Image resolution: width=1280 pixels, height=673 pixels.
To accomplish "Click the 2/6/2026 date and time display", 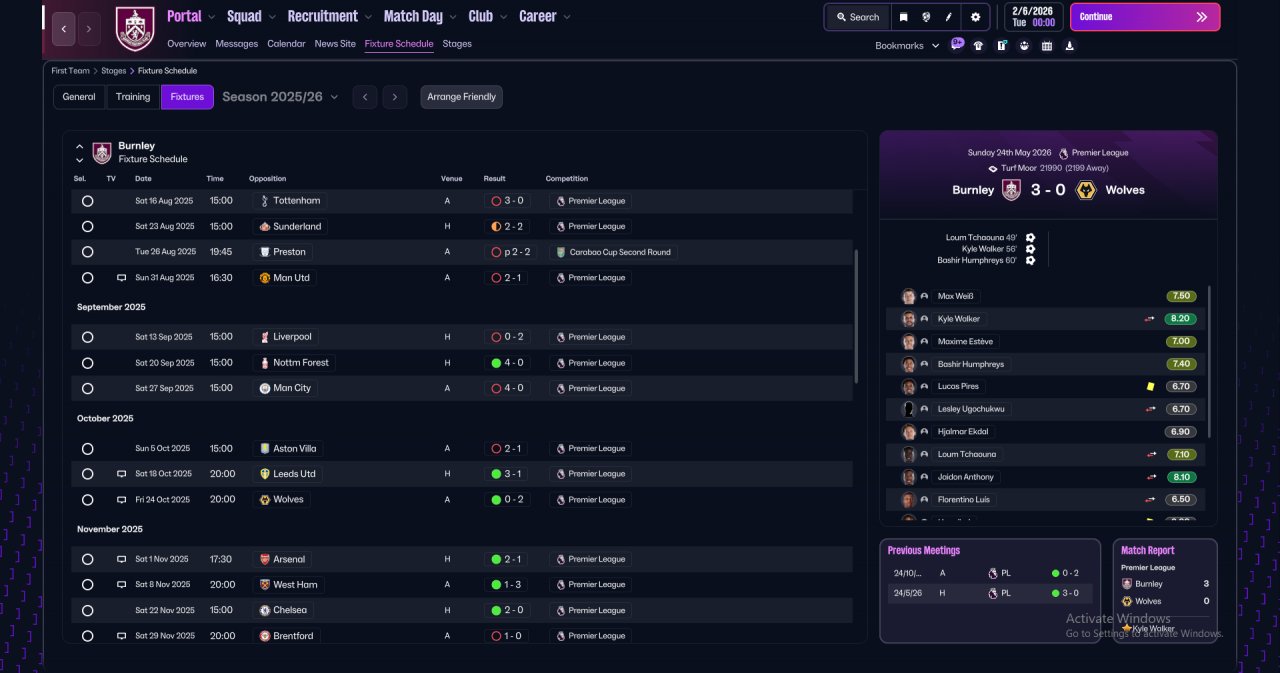I will (1034, 17).
